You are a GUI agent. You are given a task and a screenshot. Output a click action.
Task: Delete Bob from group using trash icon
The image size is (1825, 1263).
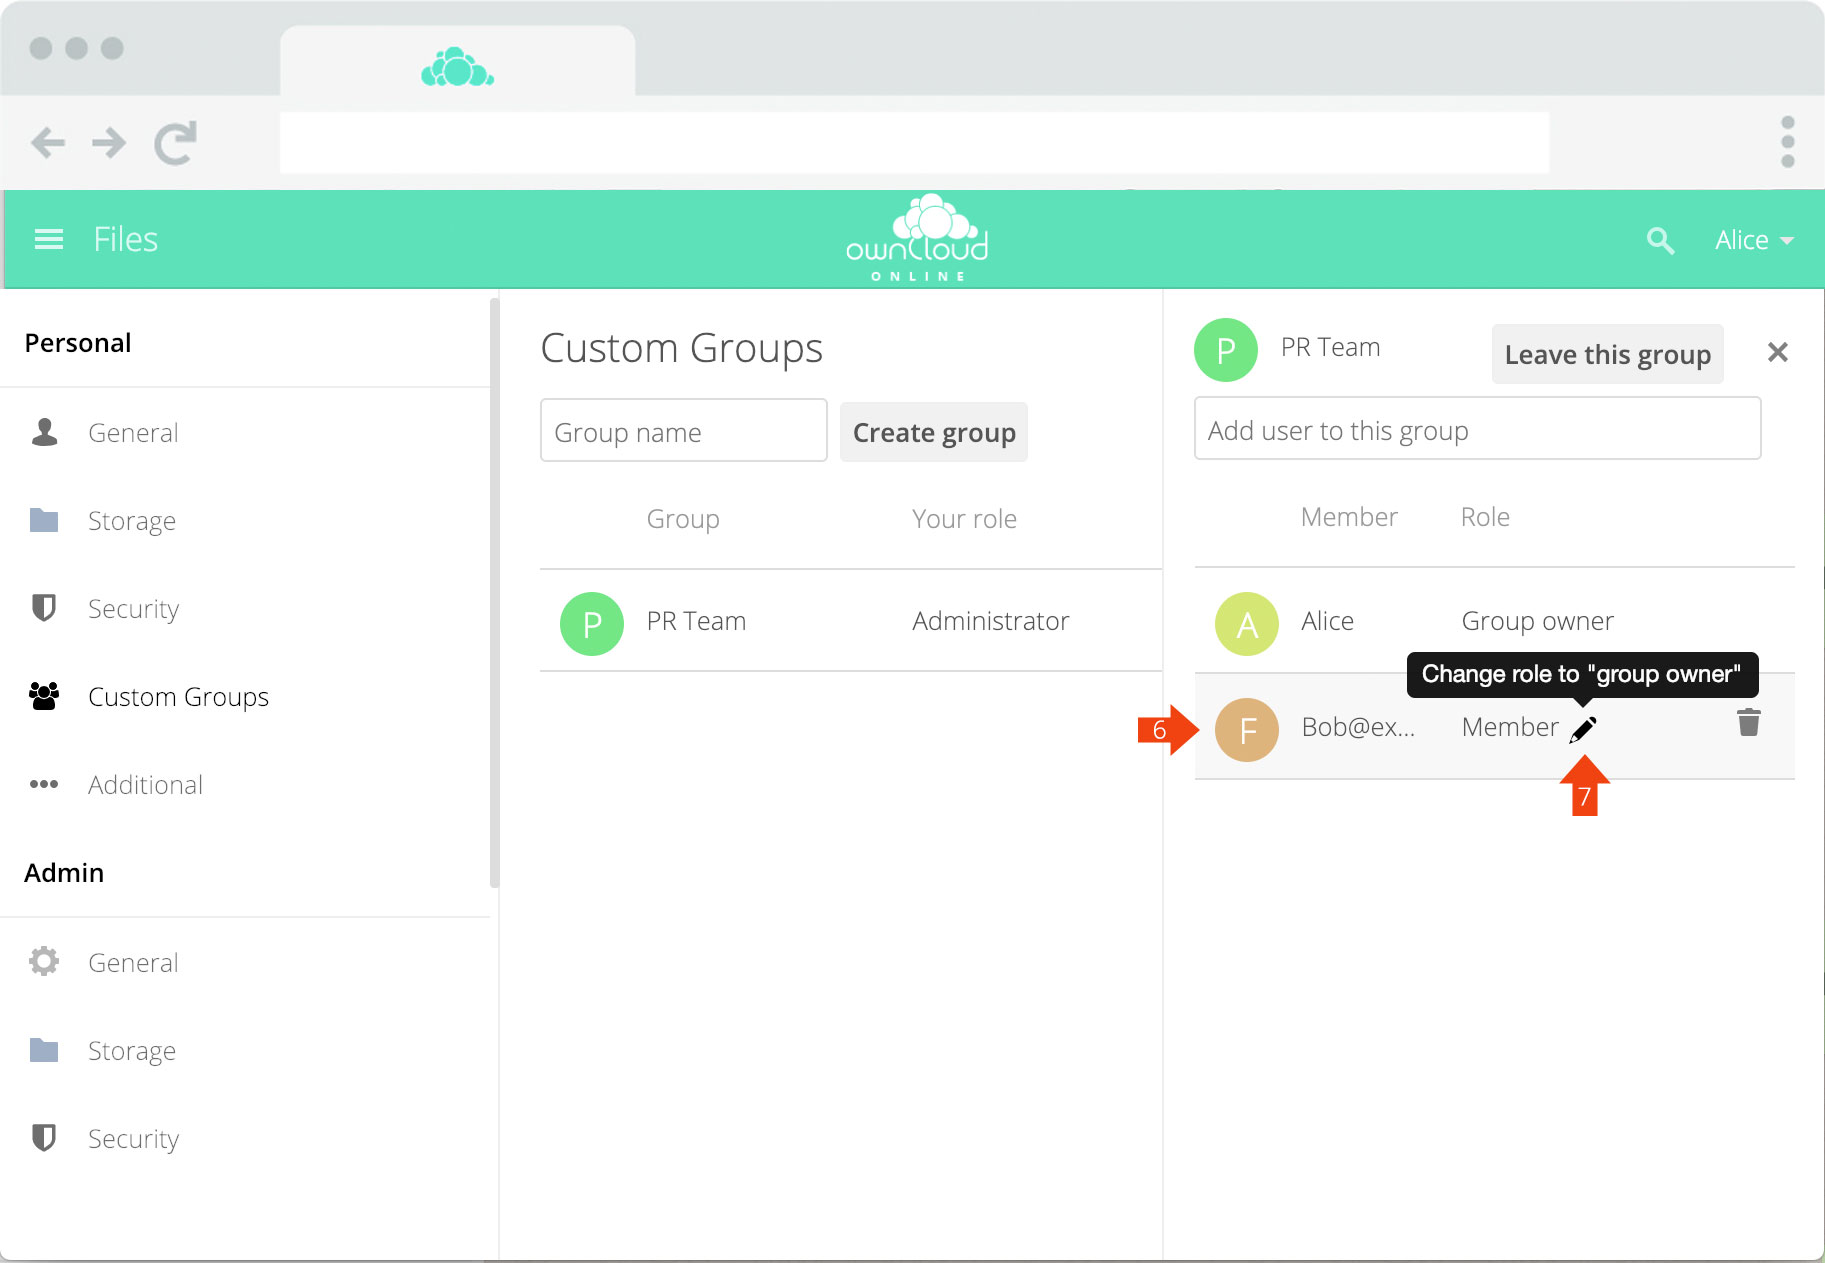pos(1747,723)
